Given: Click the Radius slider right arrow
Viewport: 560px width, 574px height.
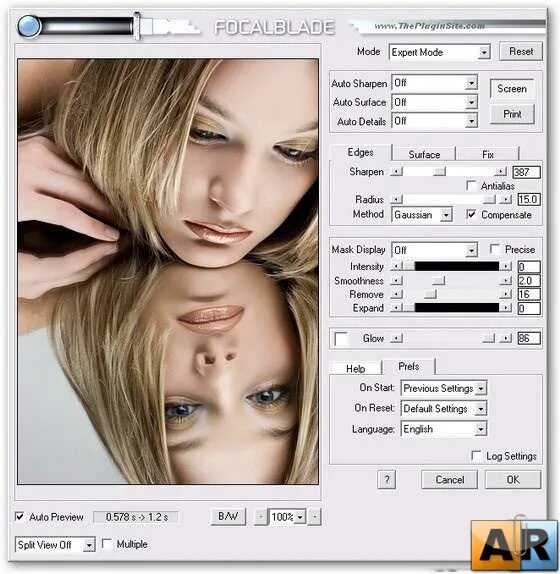Looking at the screenshot, I should [x=506, y=200].
